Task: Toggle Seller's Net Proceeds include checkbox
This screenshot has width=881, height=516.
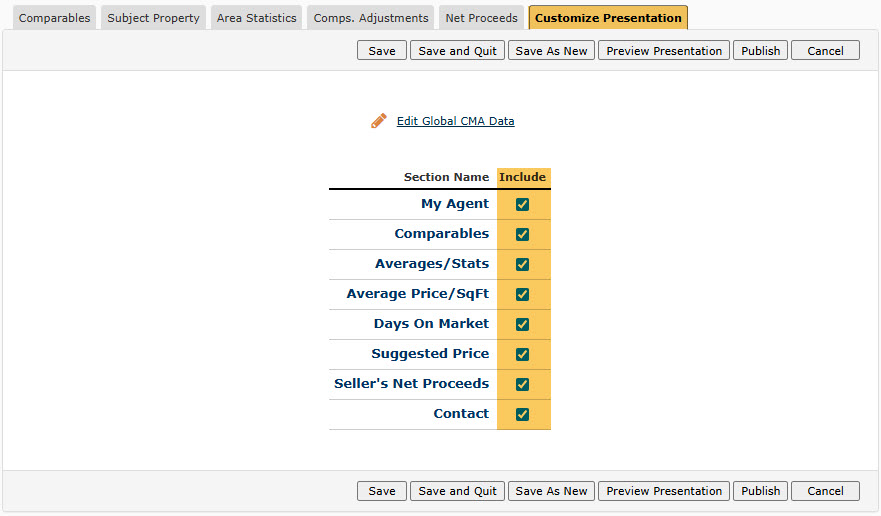Action: pyautogui.click(x=523, y=384)
